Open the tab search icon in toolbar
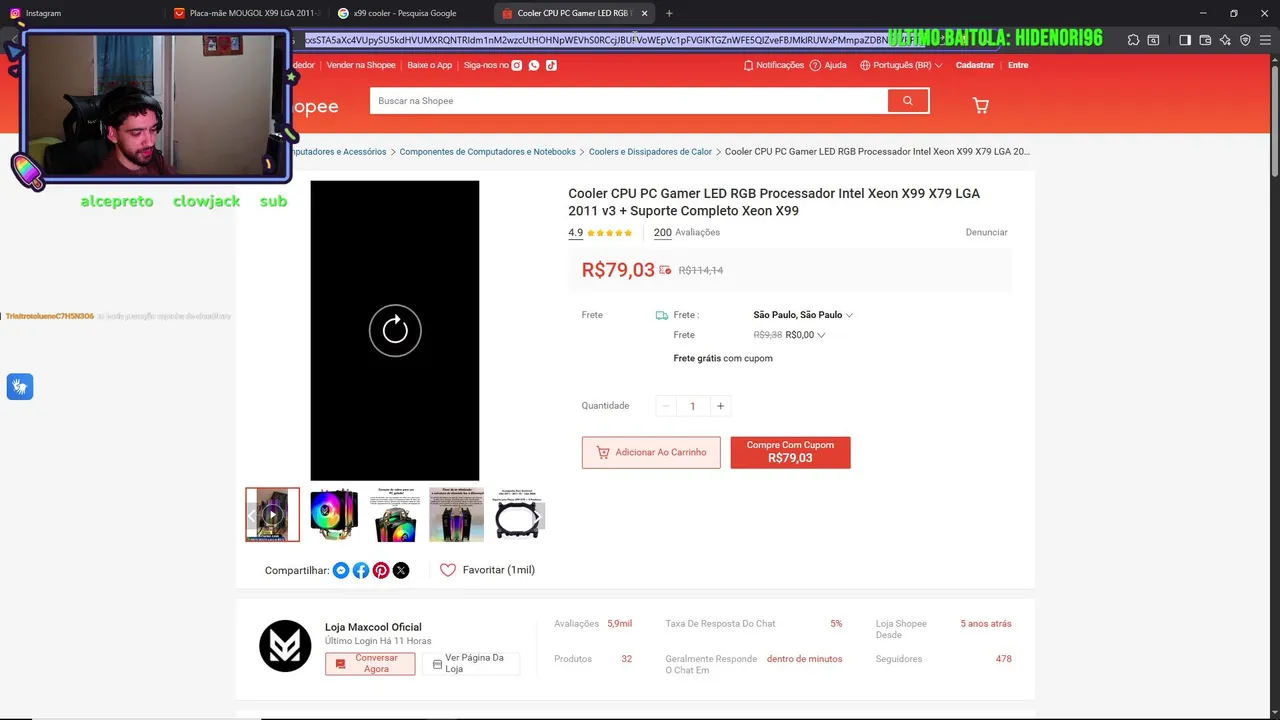Screen dimensions: 1280x720 coord(1153,40)
